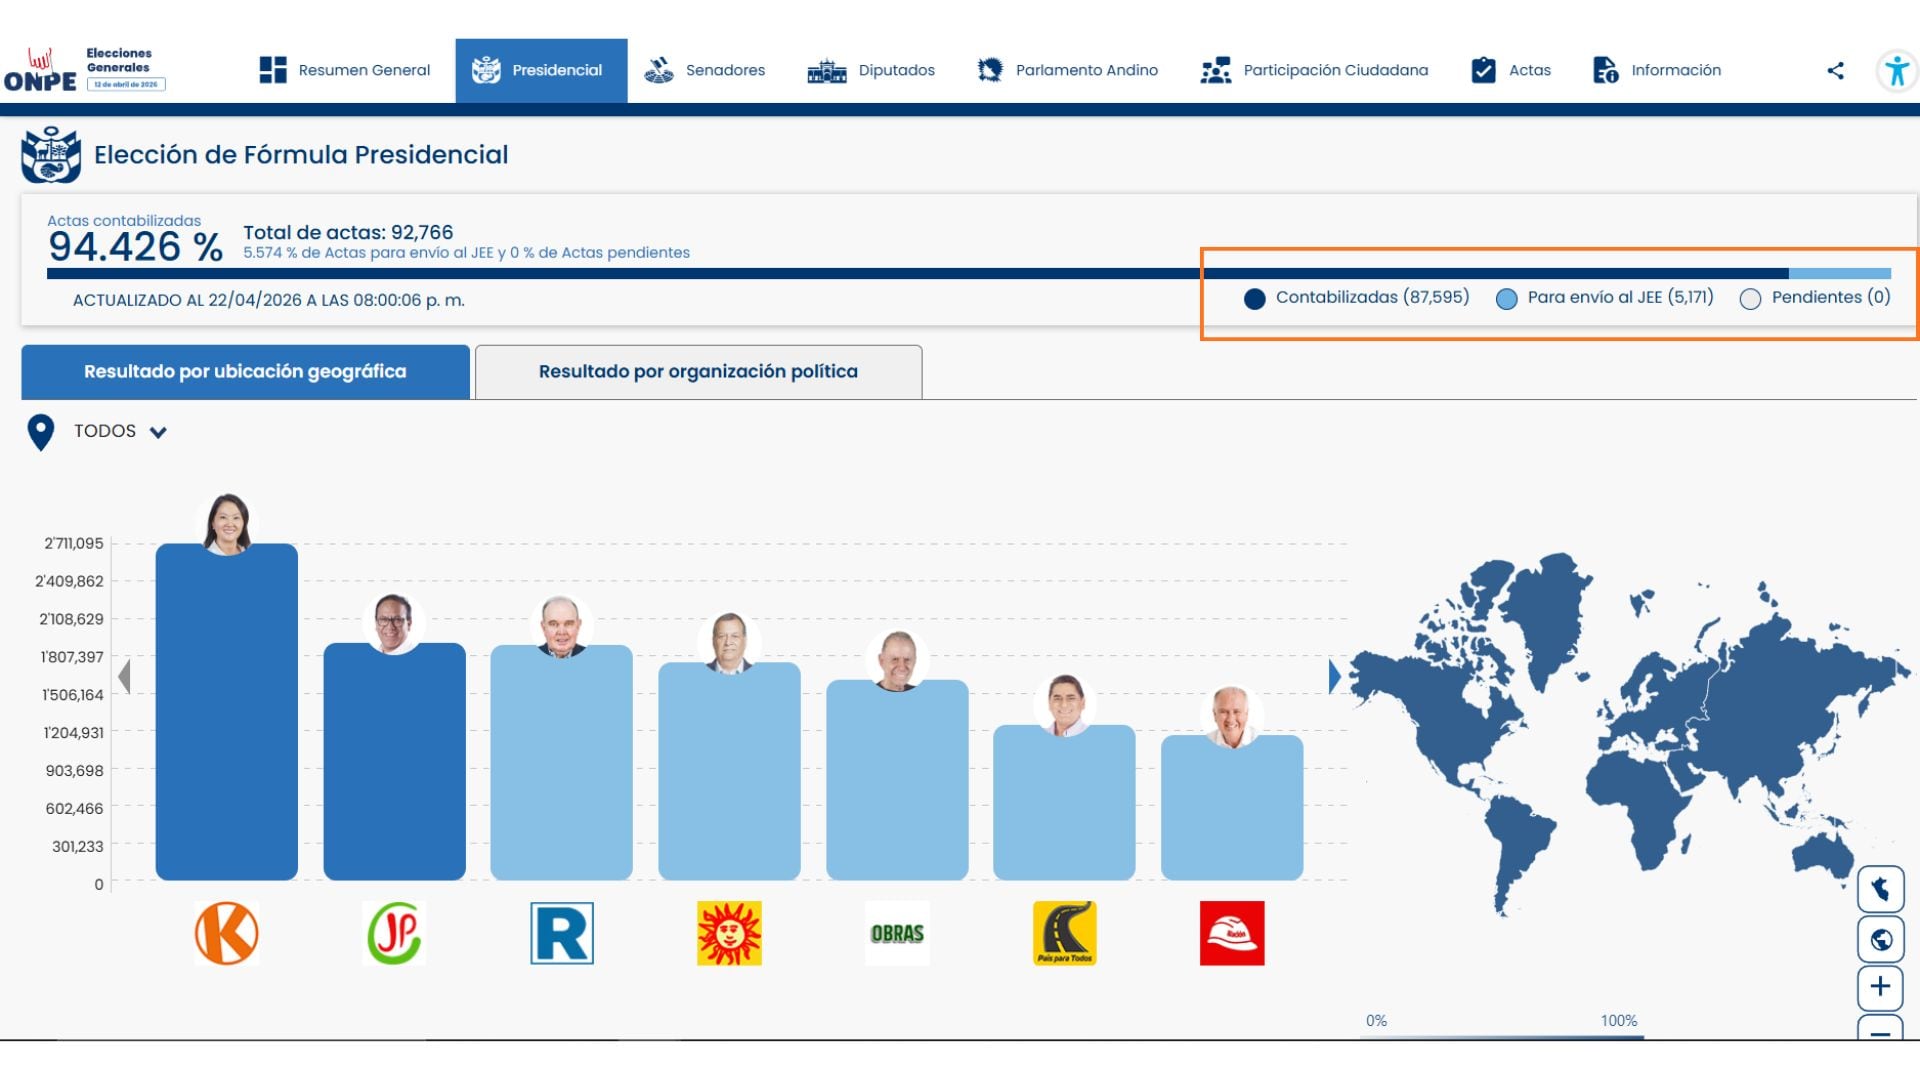Screen dimensions: 1920x1080
Task: Click the Participación Ciudadana icon
Action: (1214, 70)
